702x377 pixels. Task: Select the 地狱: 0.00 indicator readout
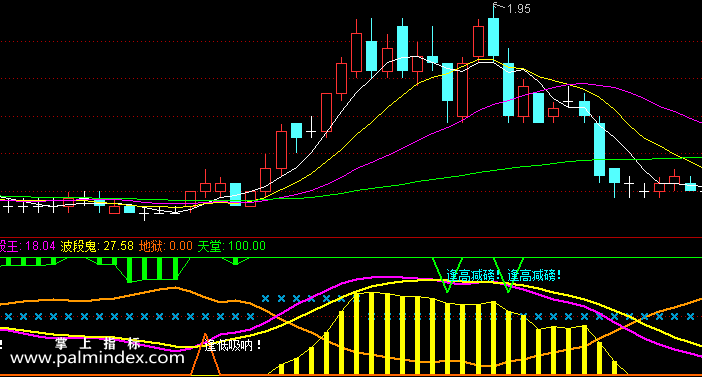coord(166,246)
